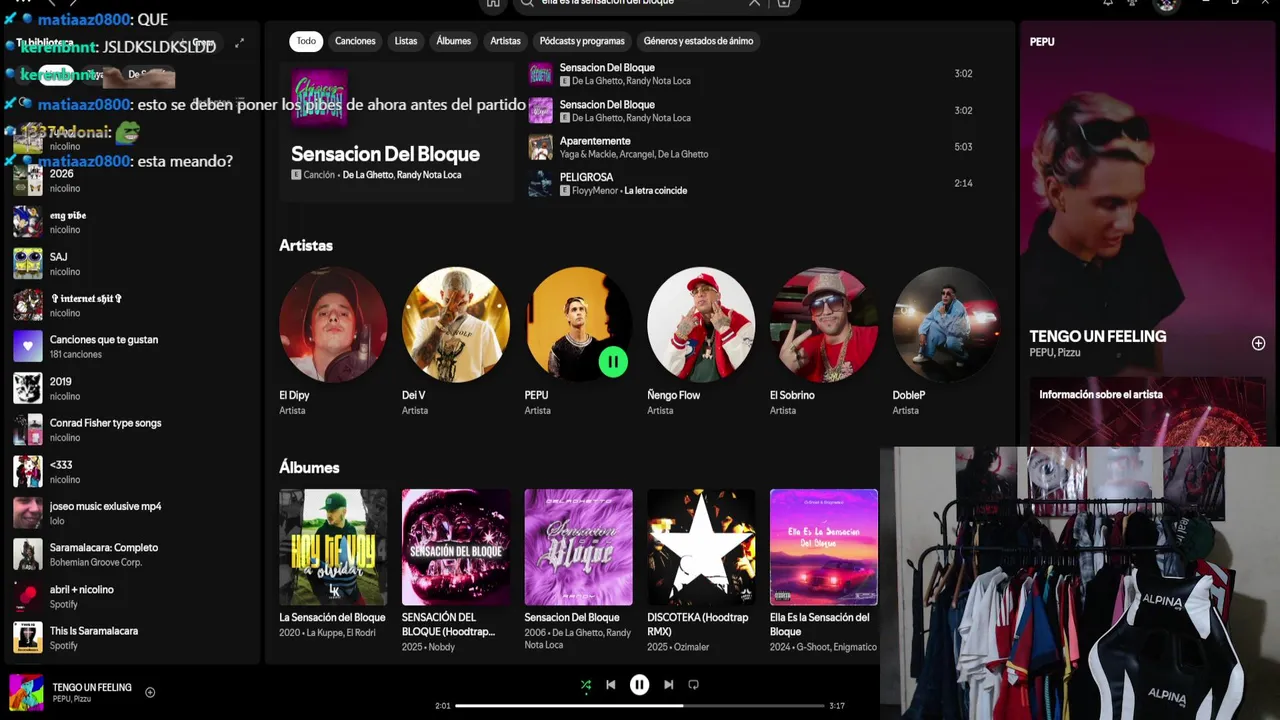The image size is (1280, 720).
Task: Open the SAJ playlist
Action: point(132,264)
